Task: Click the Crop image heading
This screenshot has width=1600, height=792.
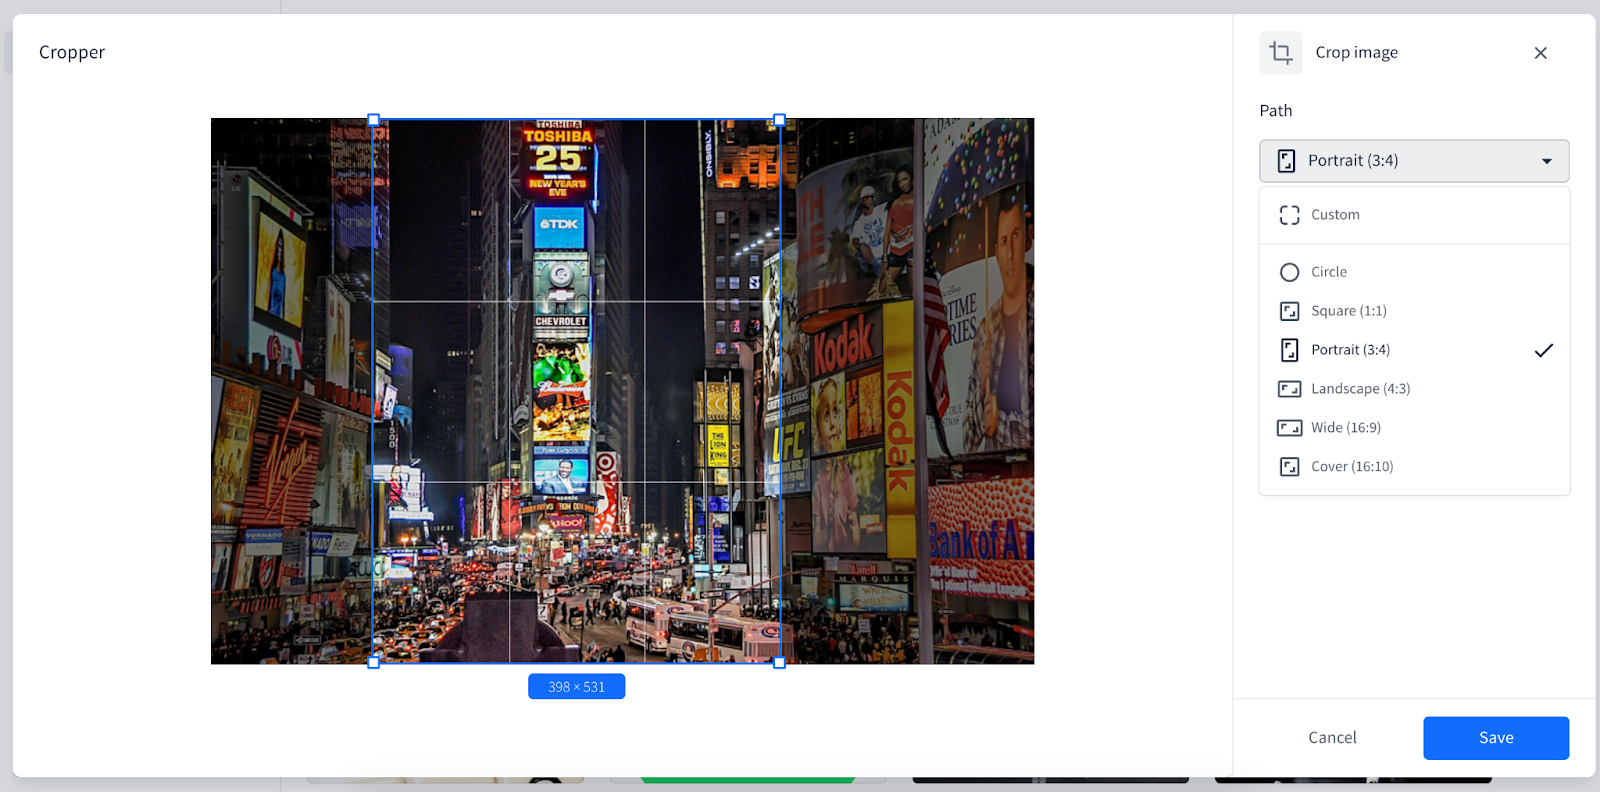Action: click(x=1357, y=53)
